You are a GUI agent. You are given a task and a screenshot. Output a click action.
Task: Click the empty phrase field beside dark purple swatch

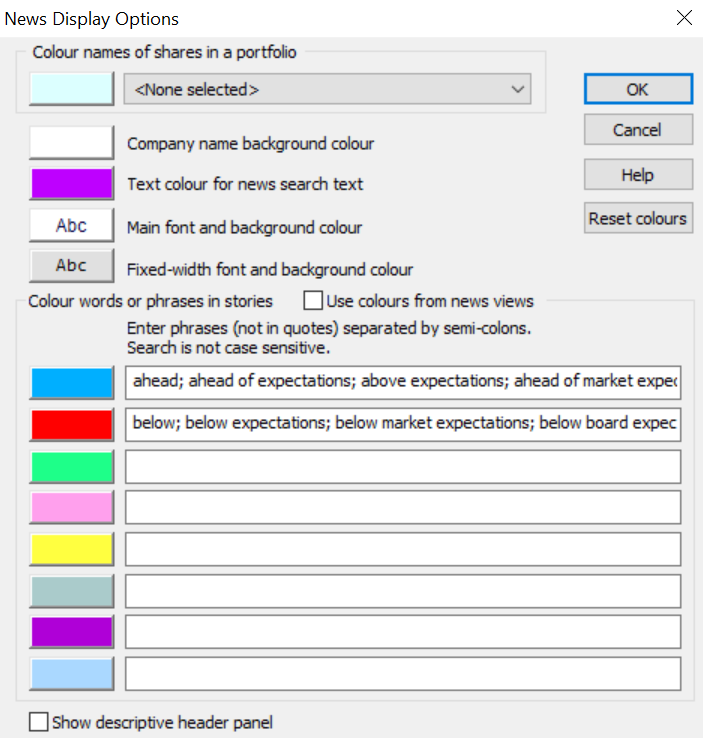(403, 632)
